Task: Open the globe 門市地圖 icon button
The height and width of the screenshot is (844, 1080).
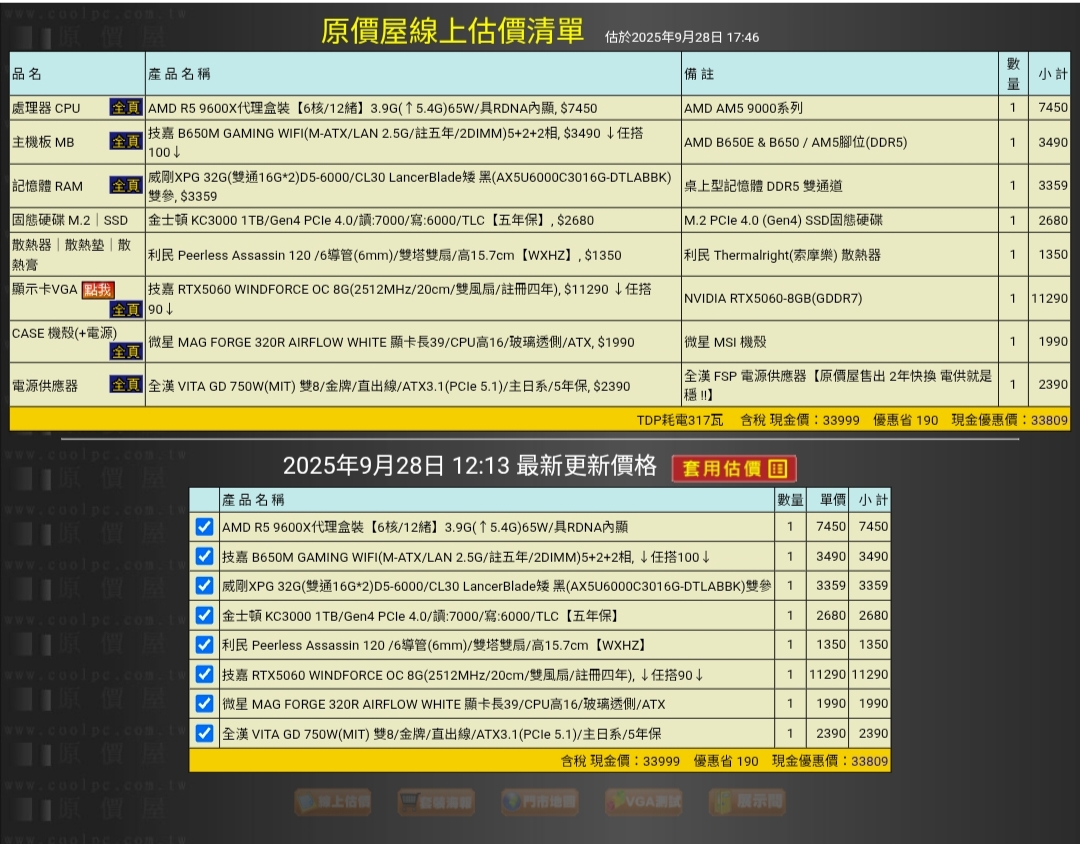Action: point(539,801)
